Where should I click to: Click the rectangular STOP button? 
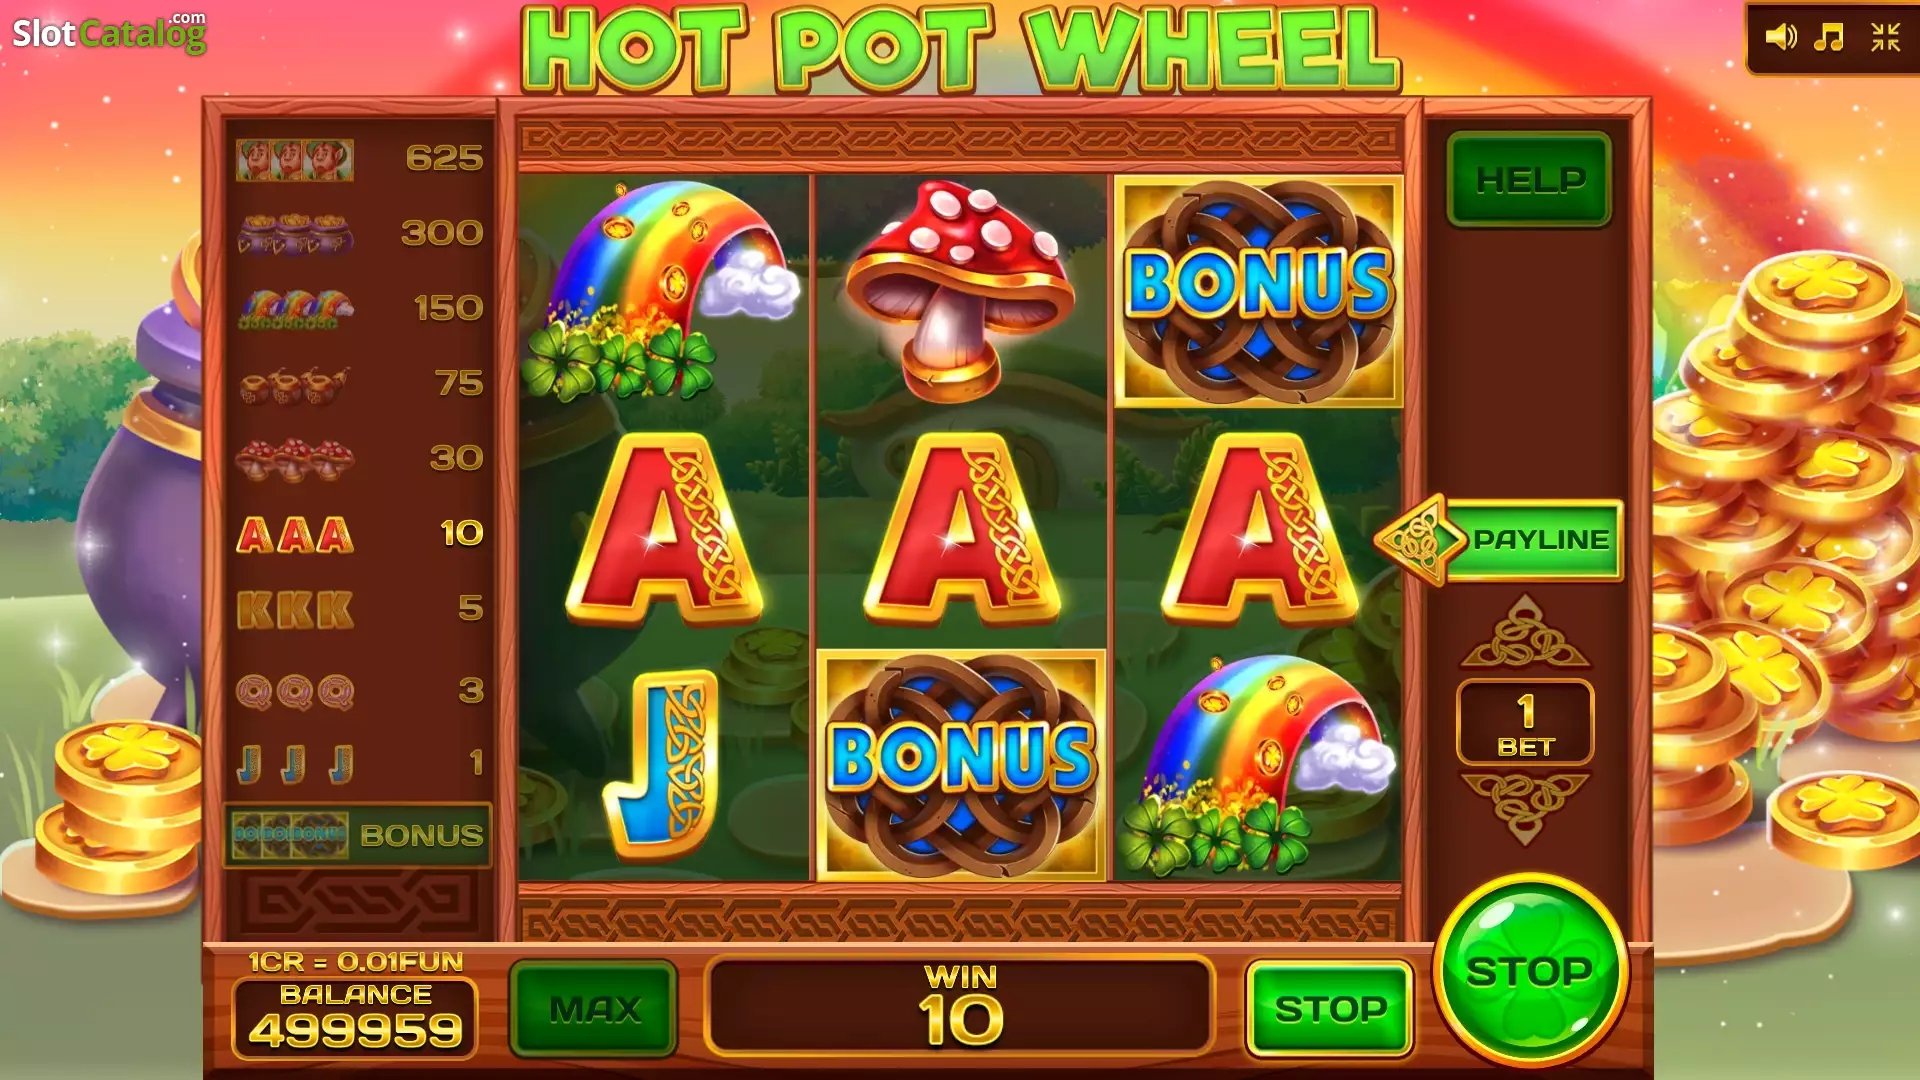[x=1329, y=1009]
